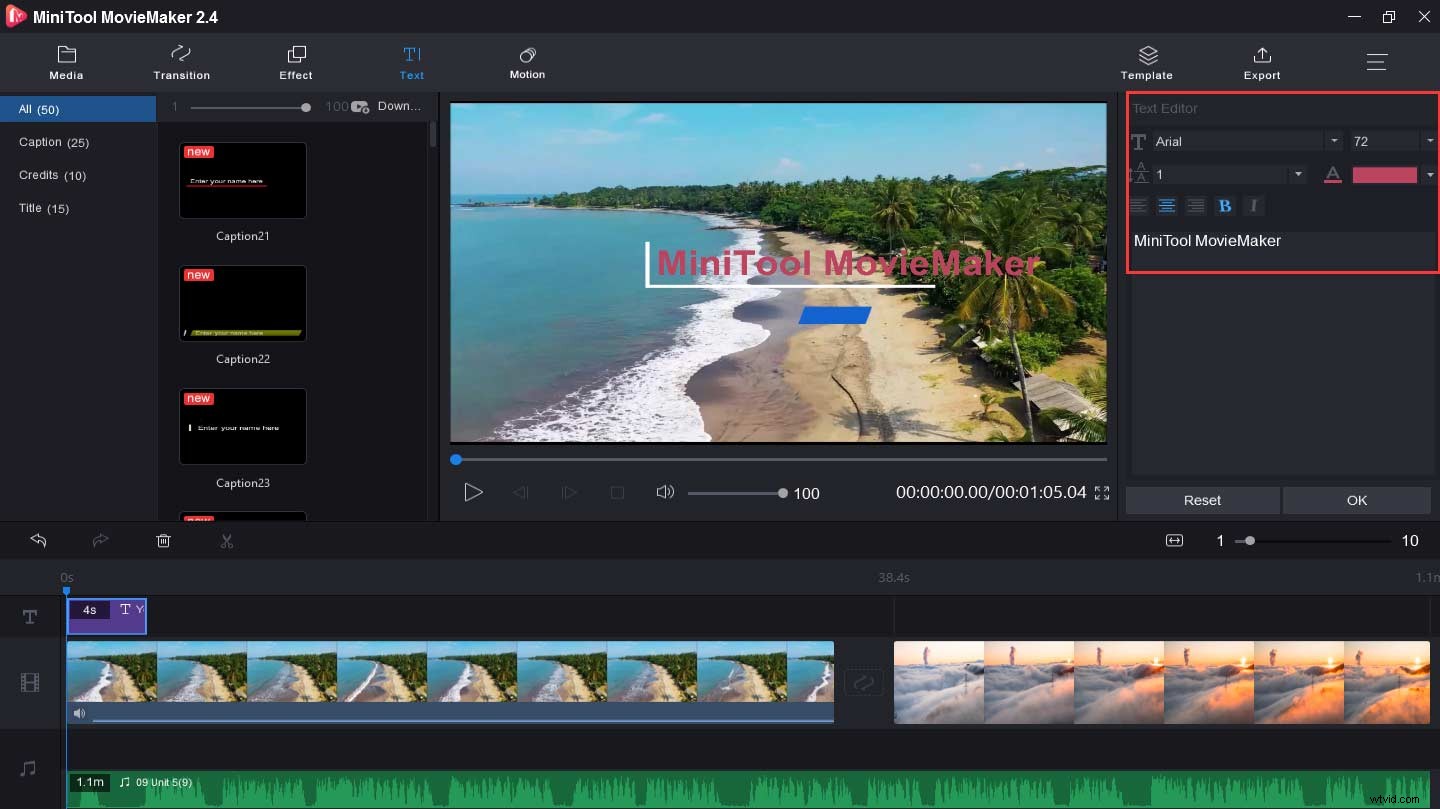Undo the last action
Screen dimensions: 1440x809
(x=38, y=541)
